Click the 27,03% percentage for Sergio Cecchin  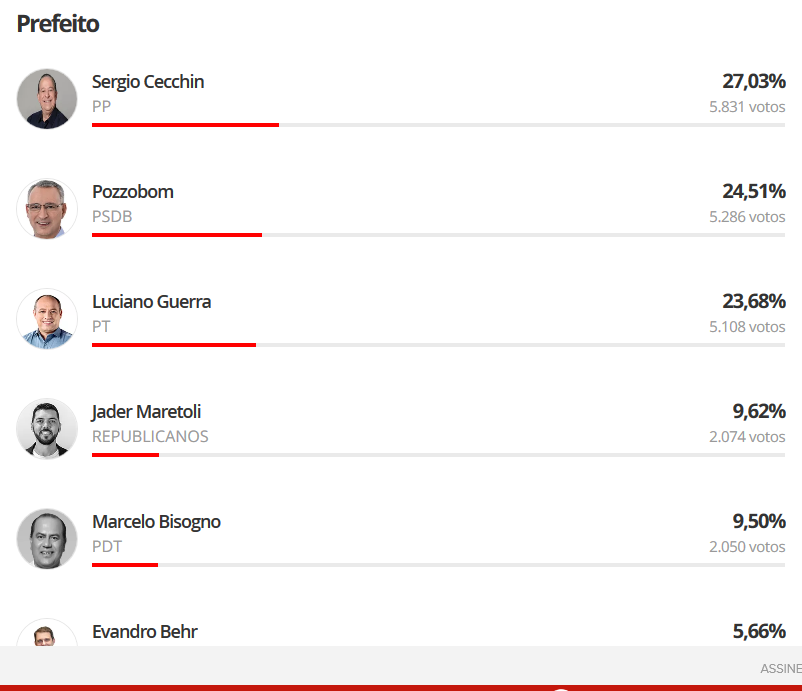(x=754, y=81)
